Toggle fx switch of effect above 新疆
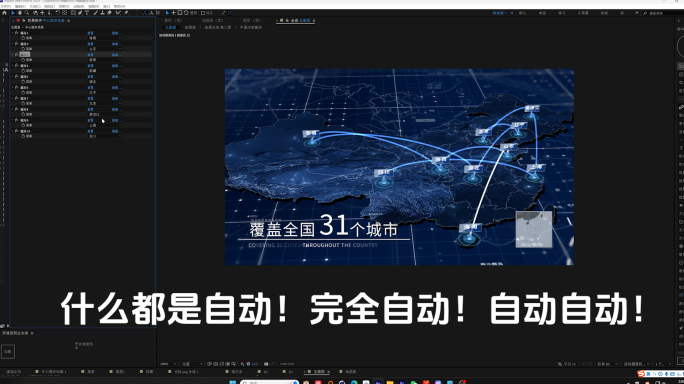The image size is (684, 384). [17, 65]
